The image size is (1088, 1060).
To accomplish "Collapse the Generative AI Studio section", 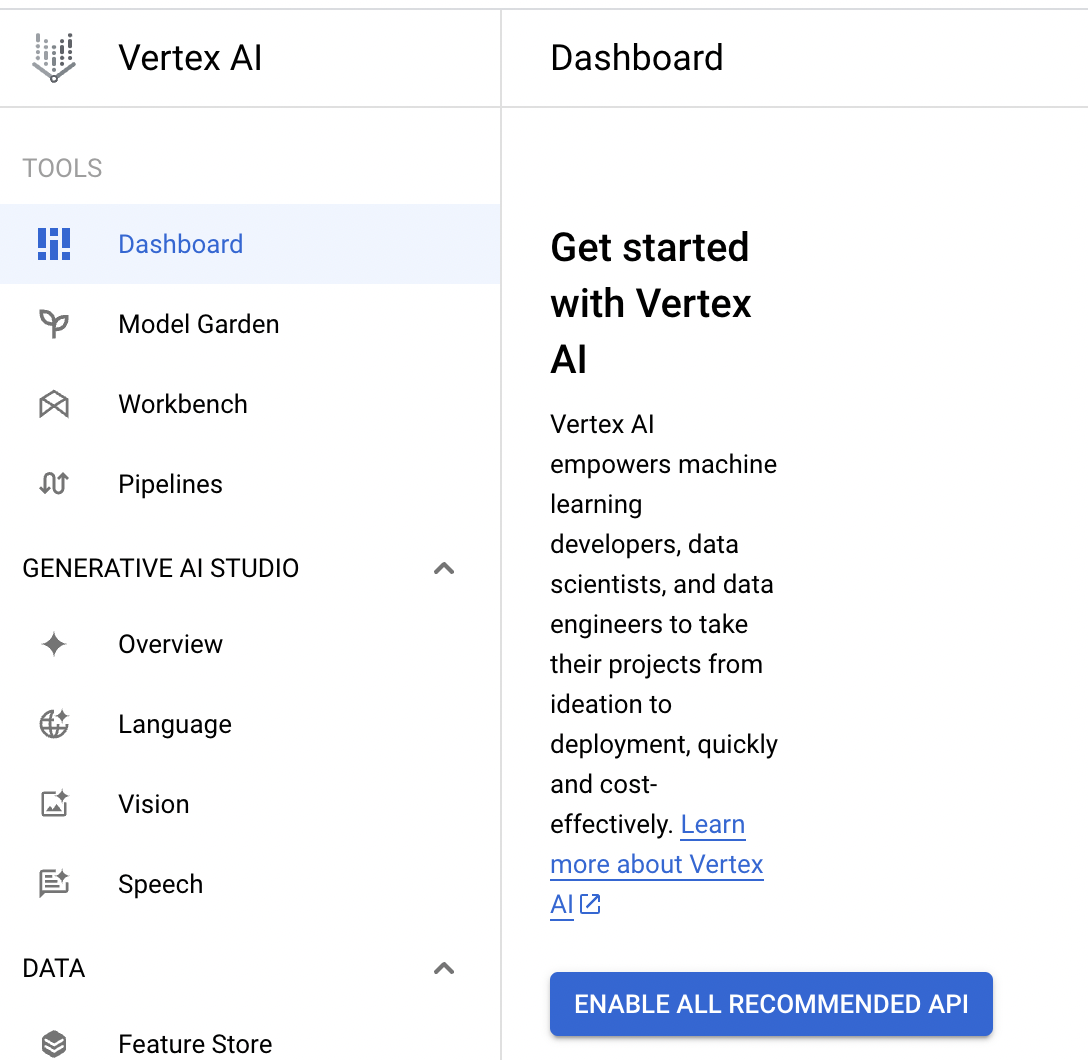I will tap(444, 568).
